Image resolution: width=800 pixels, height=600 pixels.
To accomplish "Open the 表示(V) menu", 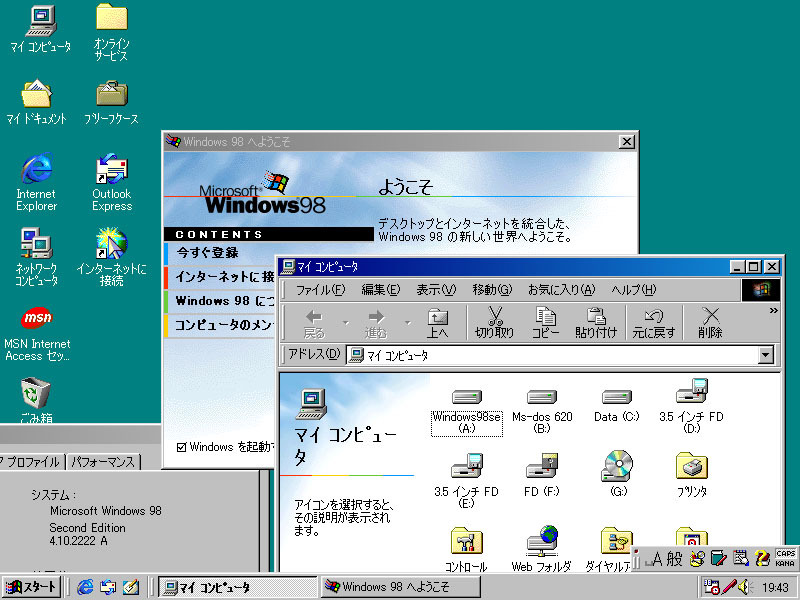I will pyautogui.click(x=435, y=290).
